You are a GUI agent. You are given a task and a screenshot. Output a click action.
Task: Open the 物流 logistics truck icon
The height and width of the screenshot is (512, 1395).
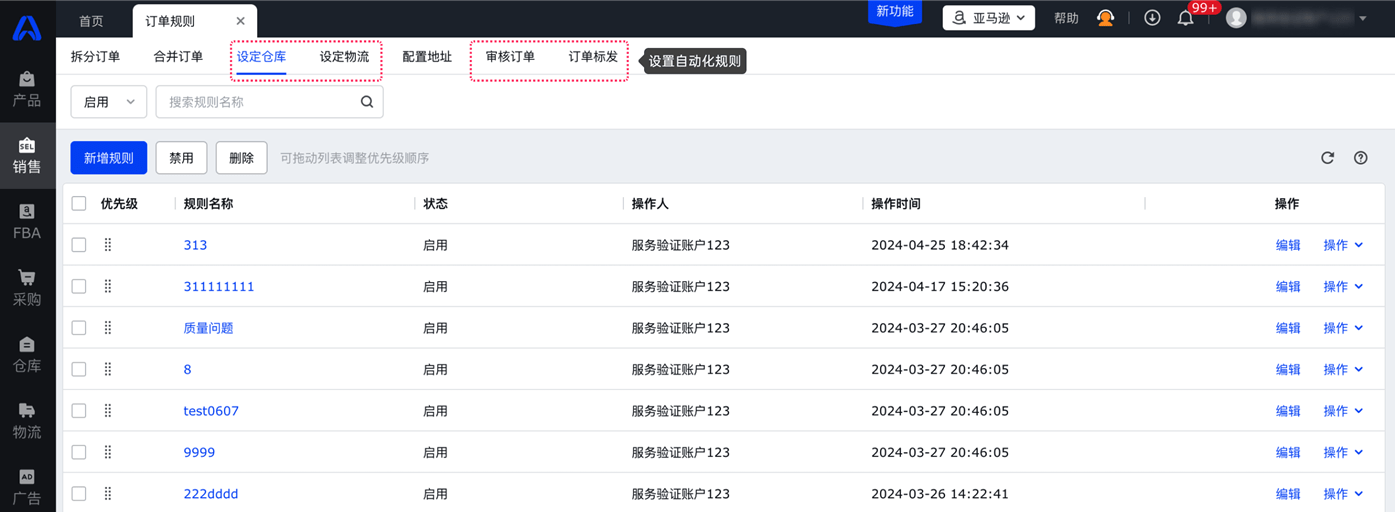pos(27,420)
